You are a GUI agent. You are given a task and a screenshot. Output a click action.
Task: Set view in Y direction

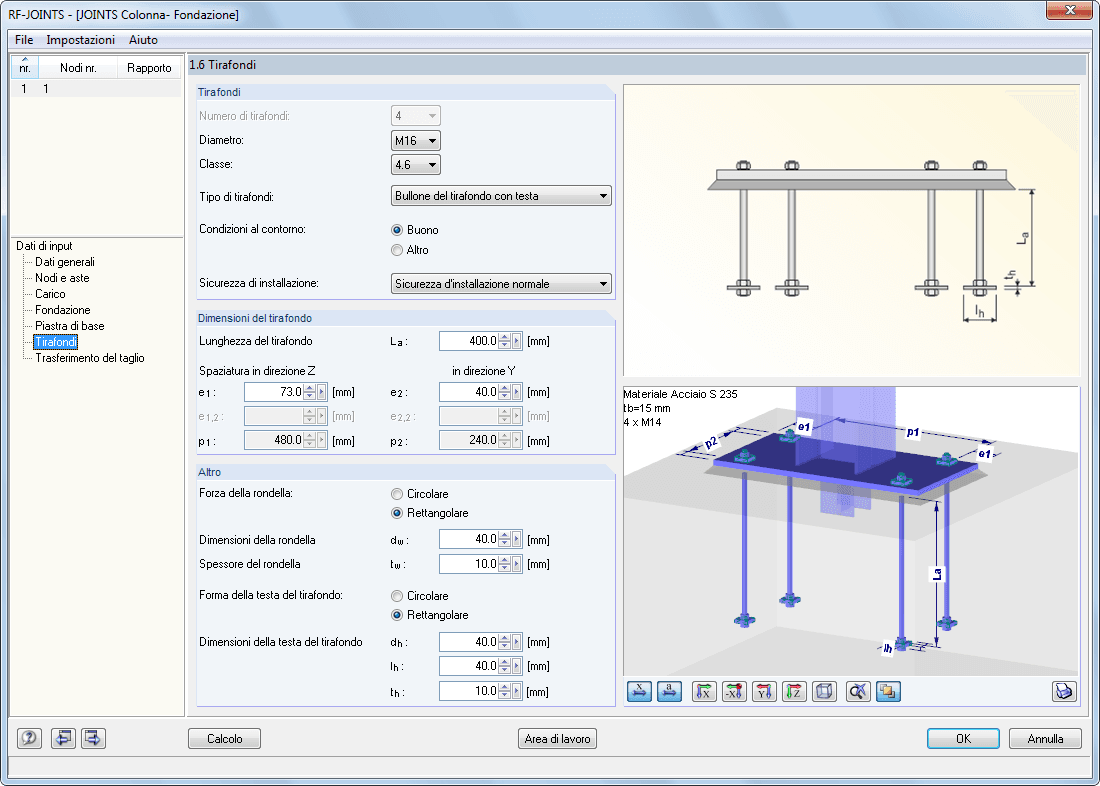pos(765,692)
